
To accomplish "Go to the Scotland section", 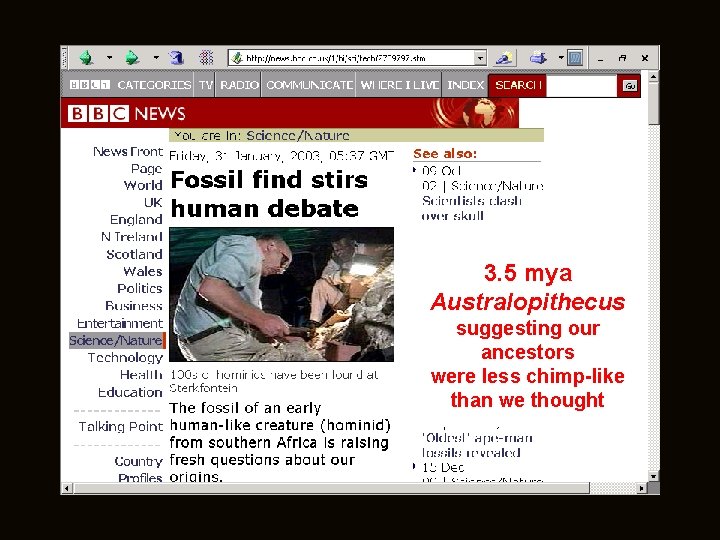I will 134,254.
